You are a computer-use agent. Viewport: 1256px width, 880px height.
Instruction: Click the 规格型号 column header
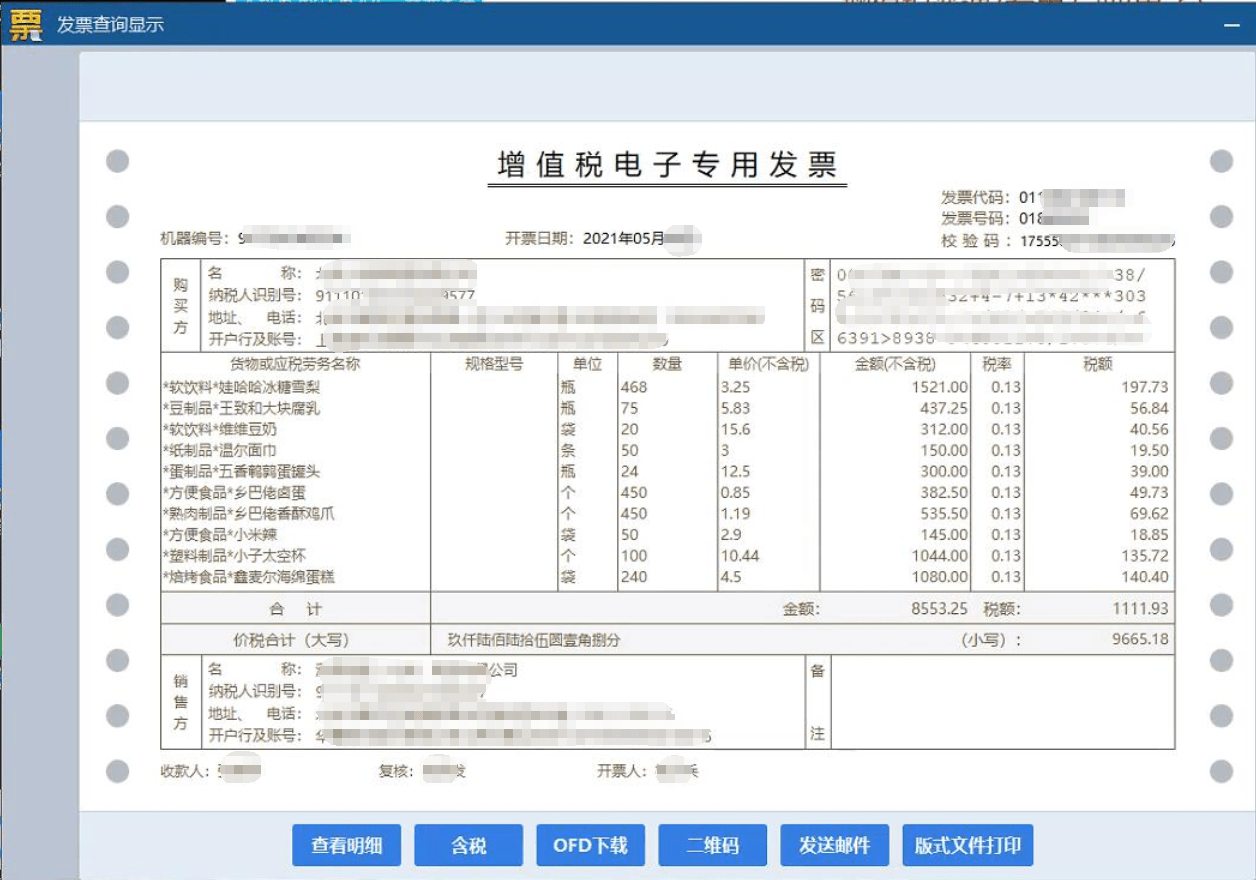(x=494, y=364)
